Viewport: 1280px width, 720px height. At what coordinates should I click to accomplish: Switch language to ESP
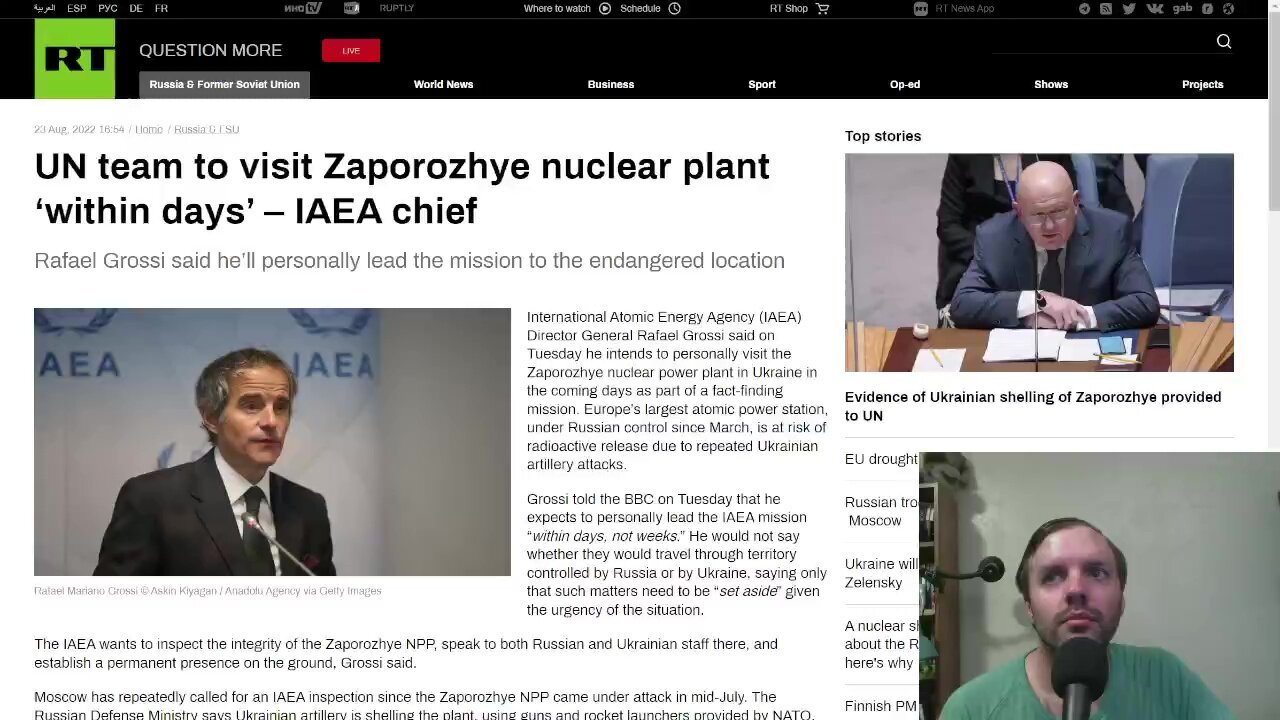pos(76,8)
